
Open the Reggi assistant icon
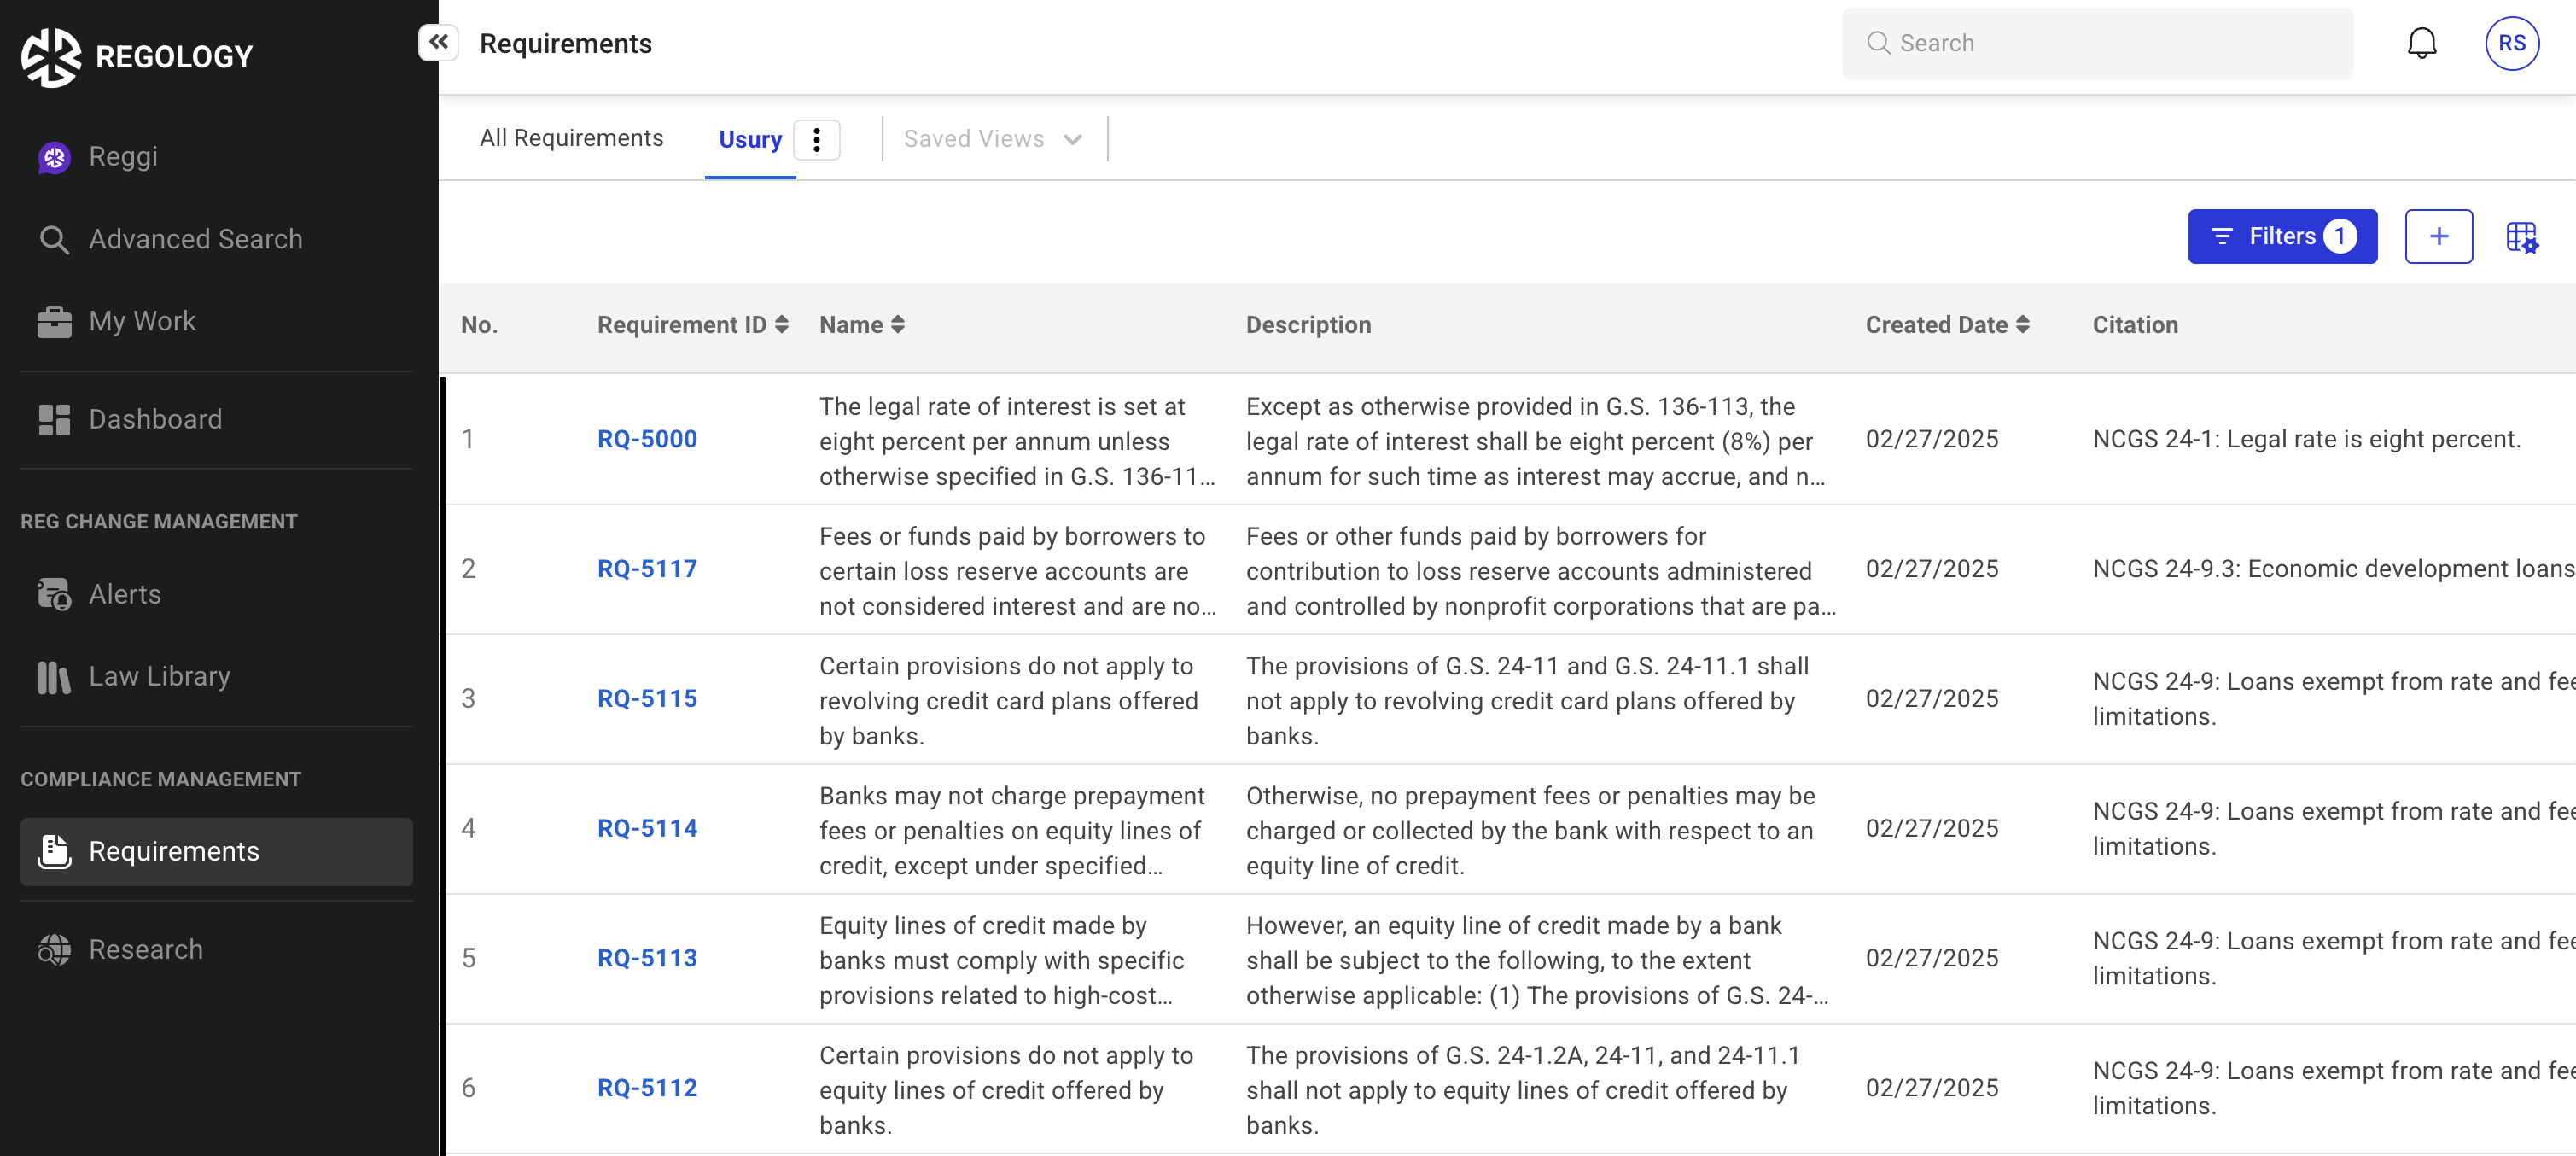click(x=54, y=157)
